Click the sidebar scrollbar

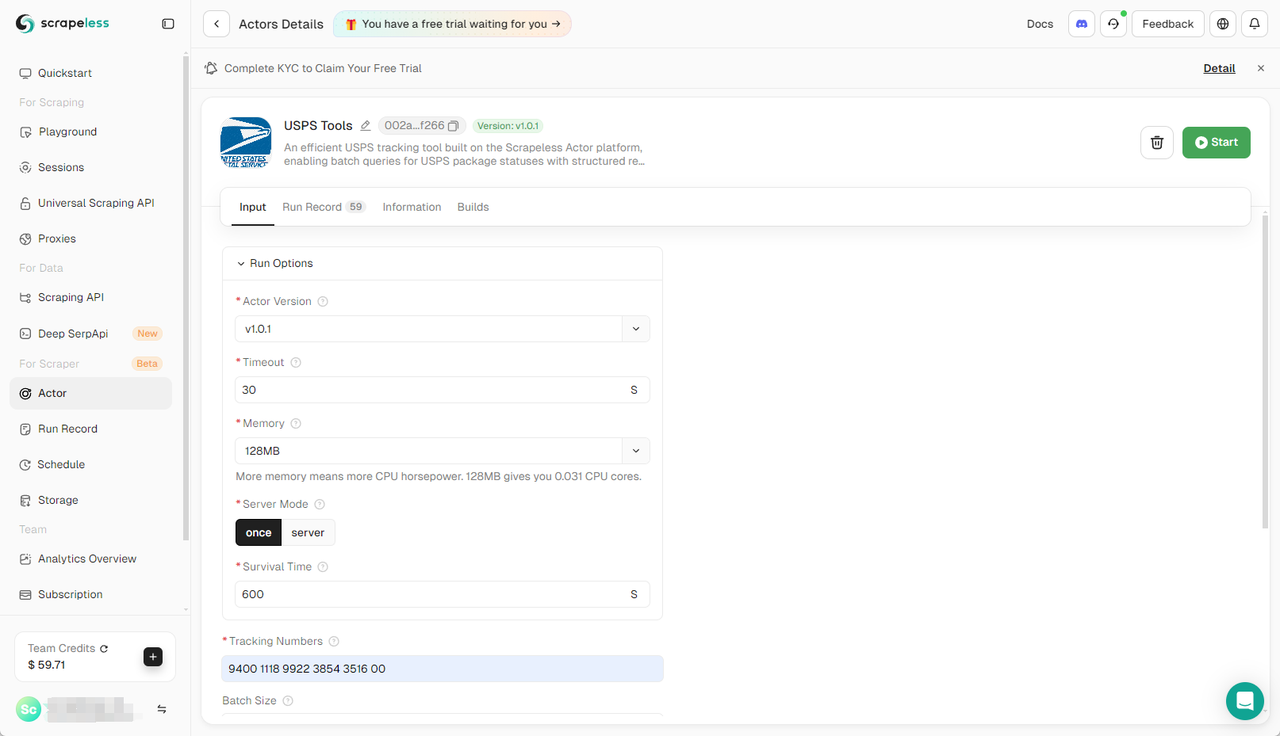pyautogui.click(x=185, y=300)
